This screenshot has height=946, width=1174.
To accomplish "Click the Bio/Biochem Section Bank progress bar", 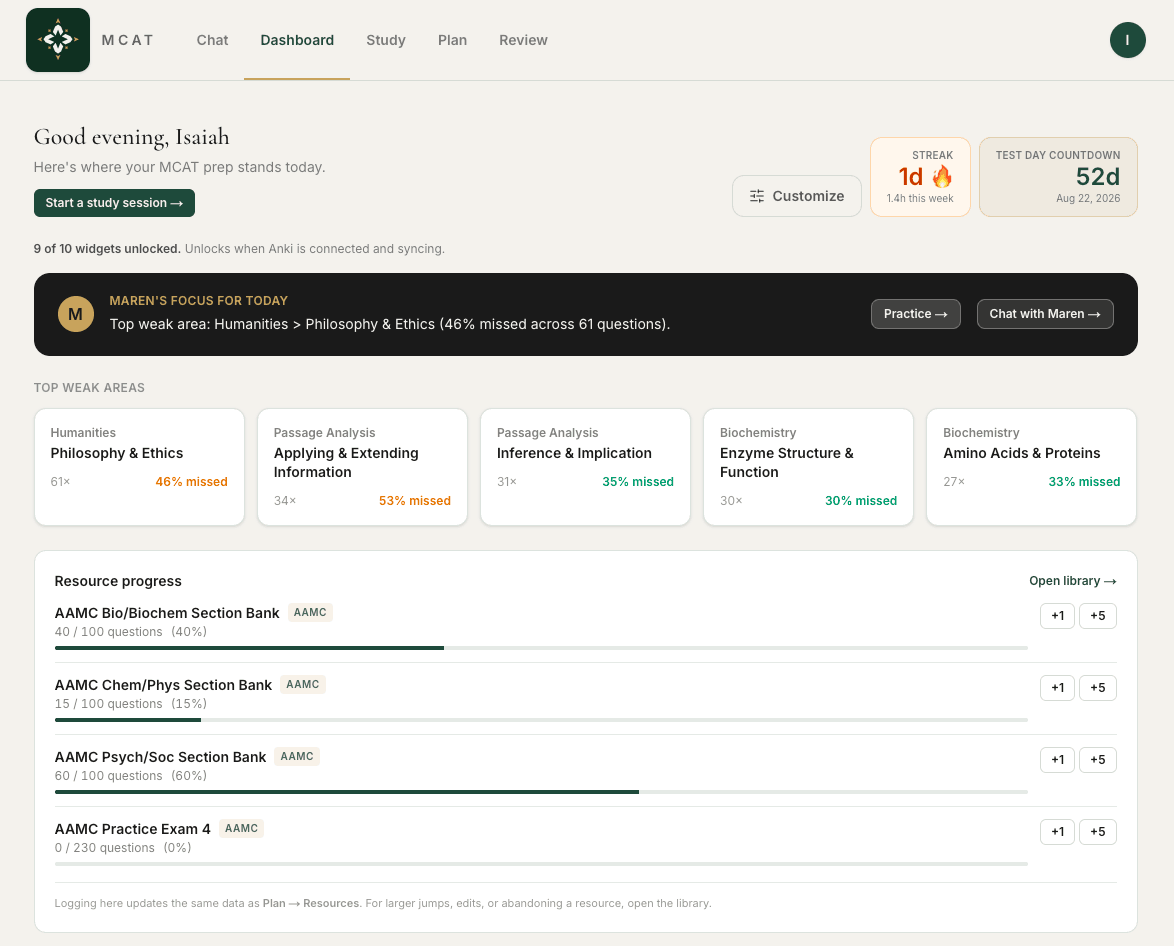I will click(x=541, y=648).
